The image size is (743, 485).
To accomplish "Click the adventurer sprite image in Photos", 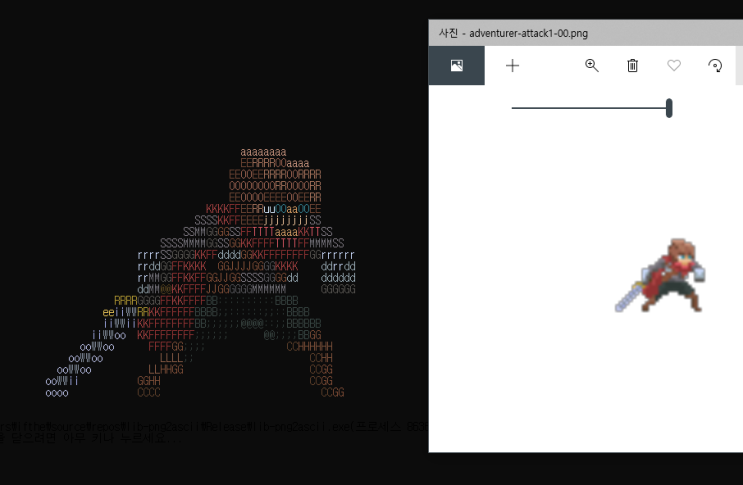I will click(660, 275).
